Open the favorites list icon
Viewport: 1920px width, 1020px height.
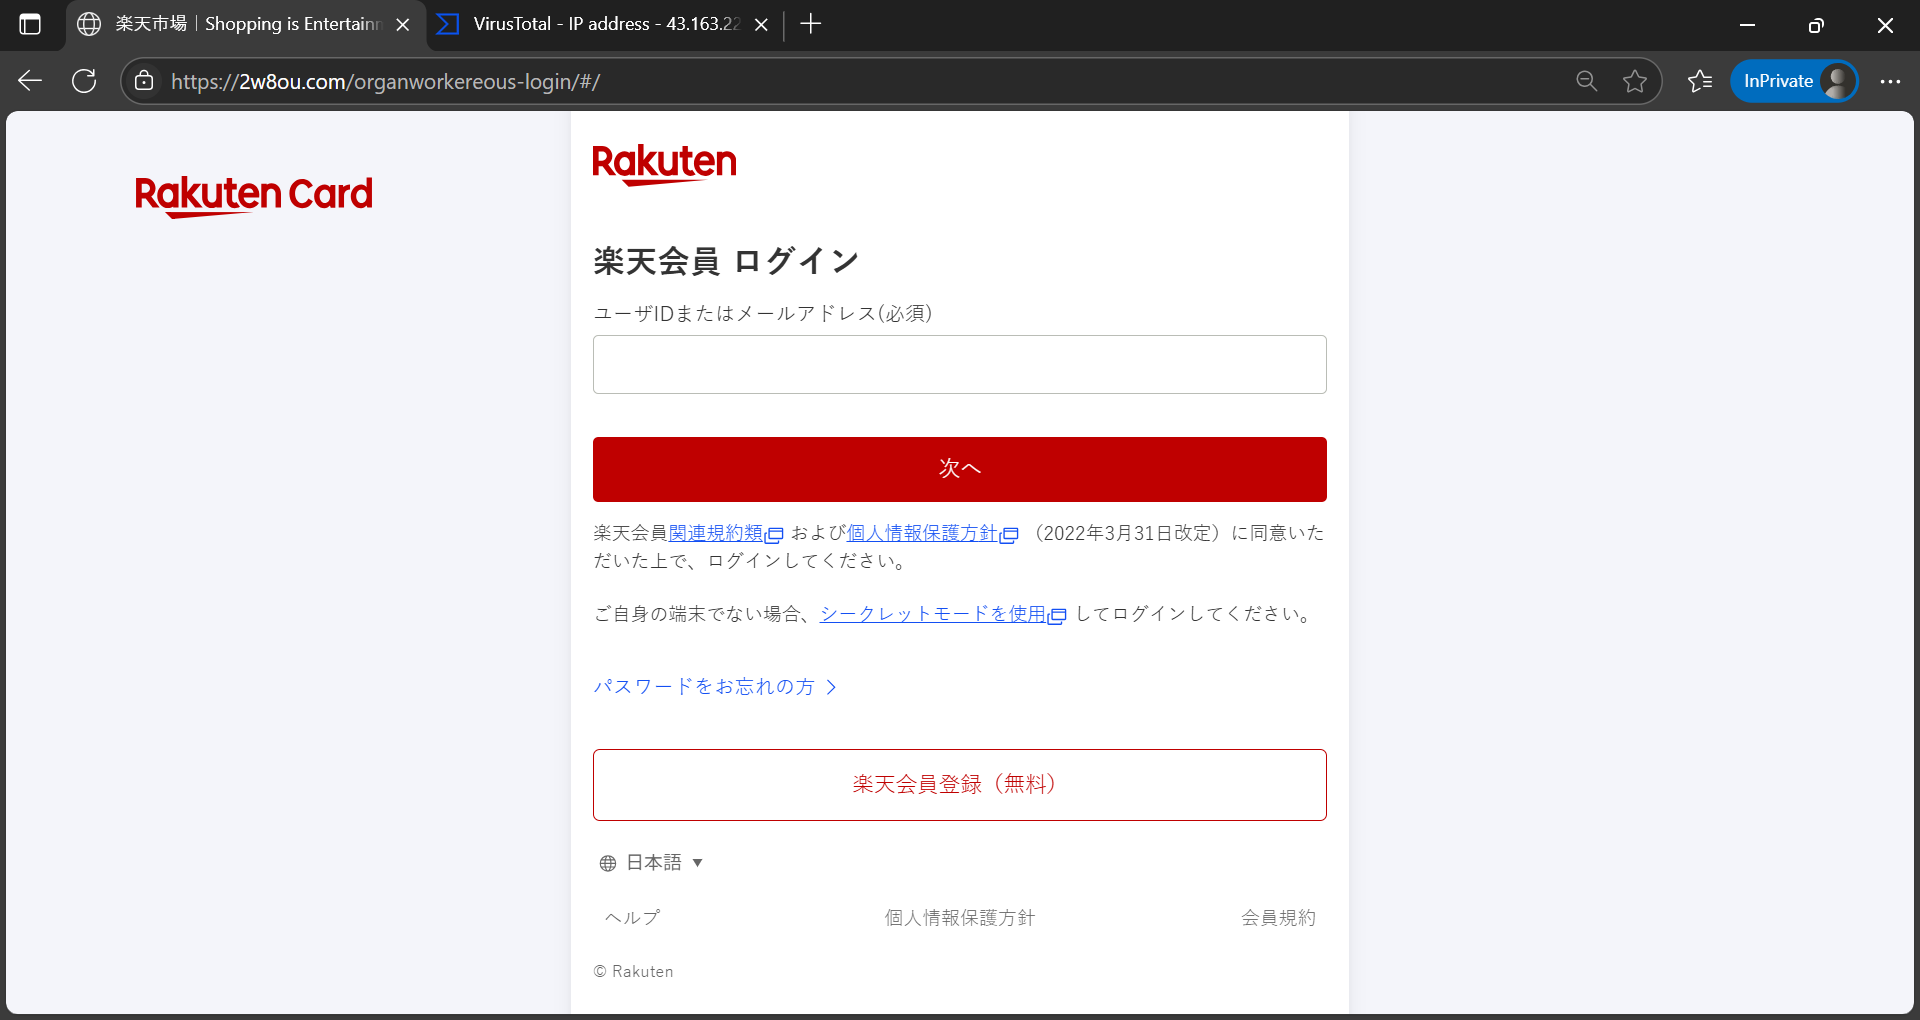point(1700,81)
